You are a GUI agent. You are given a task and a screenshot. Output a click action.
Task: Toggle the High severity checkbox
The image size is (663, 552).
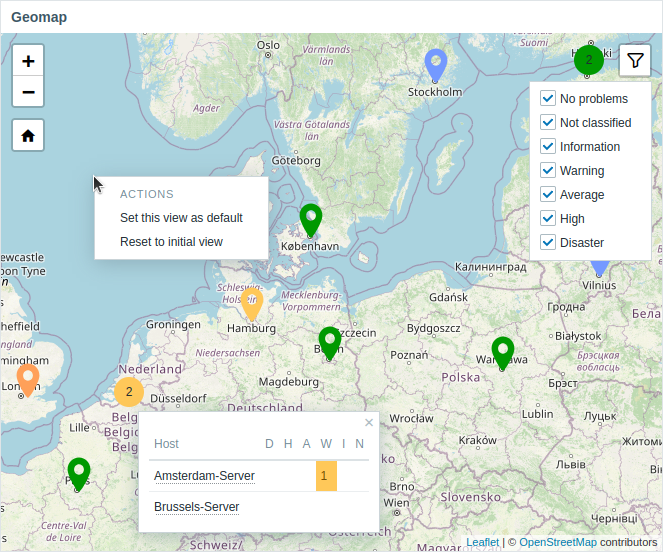click(x=548, y=219)
